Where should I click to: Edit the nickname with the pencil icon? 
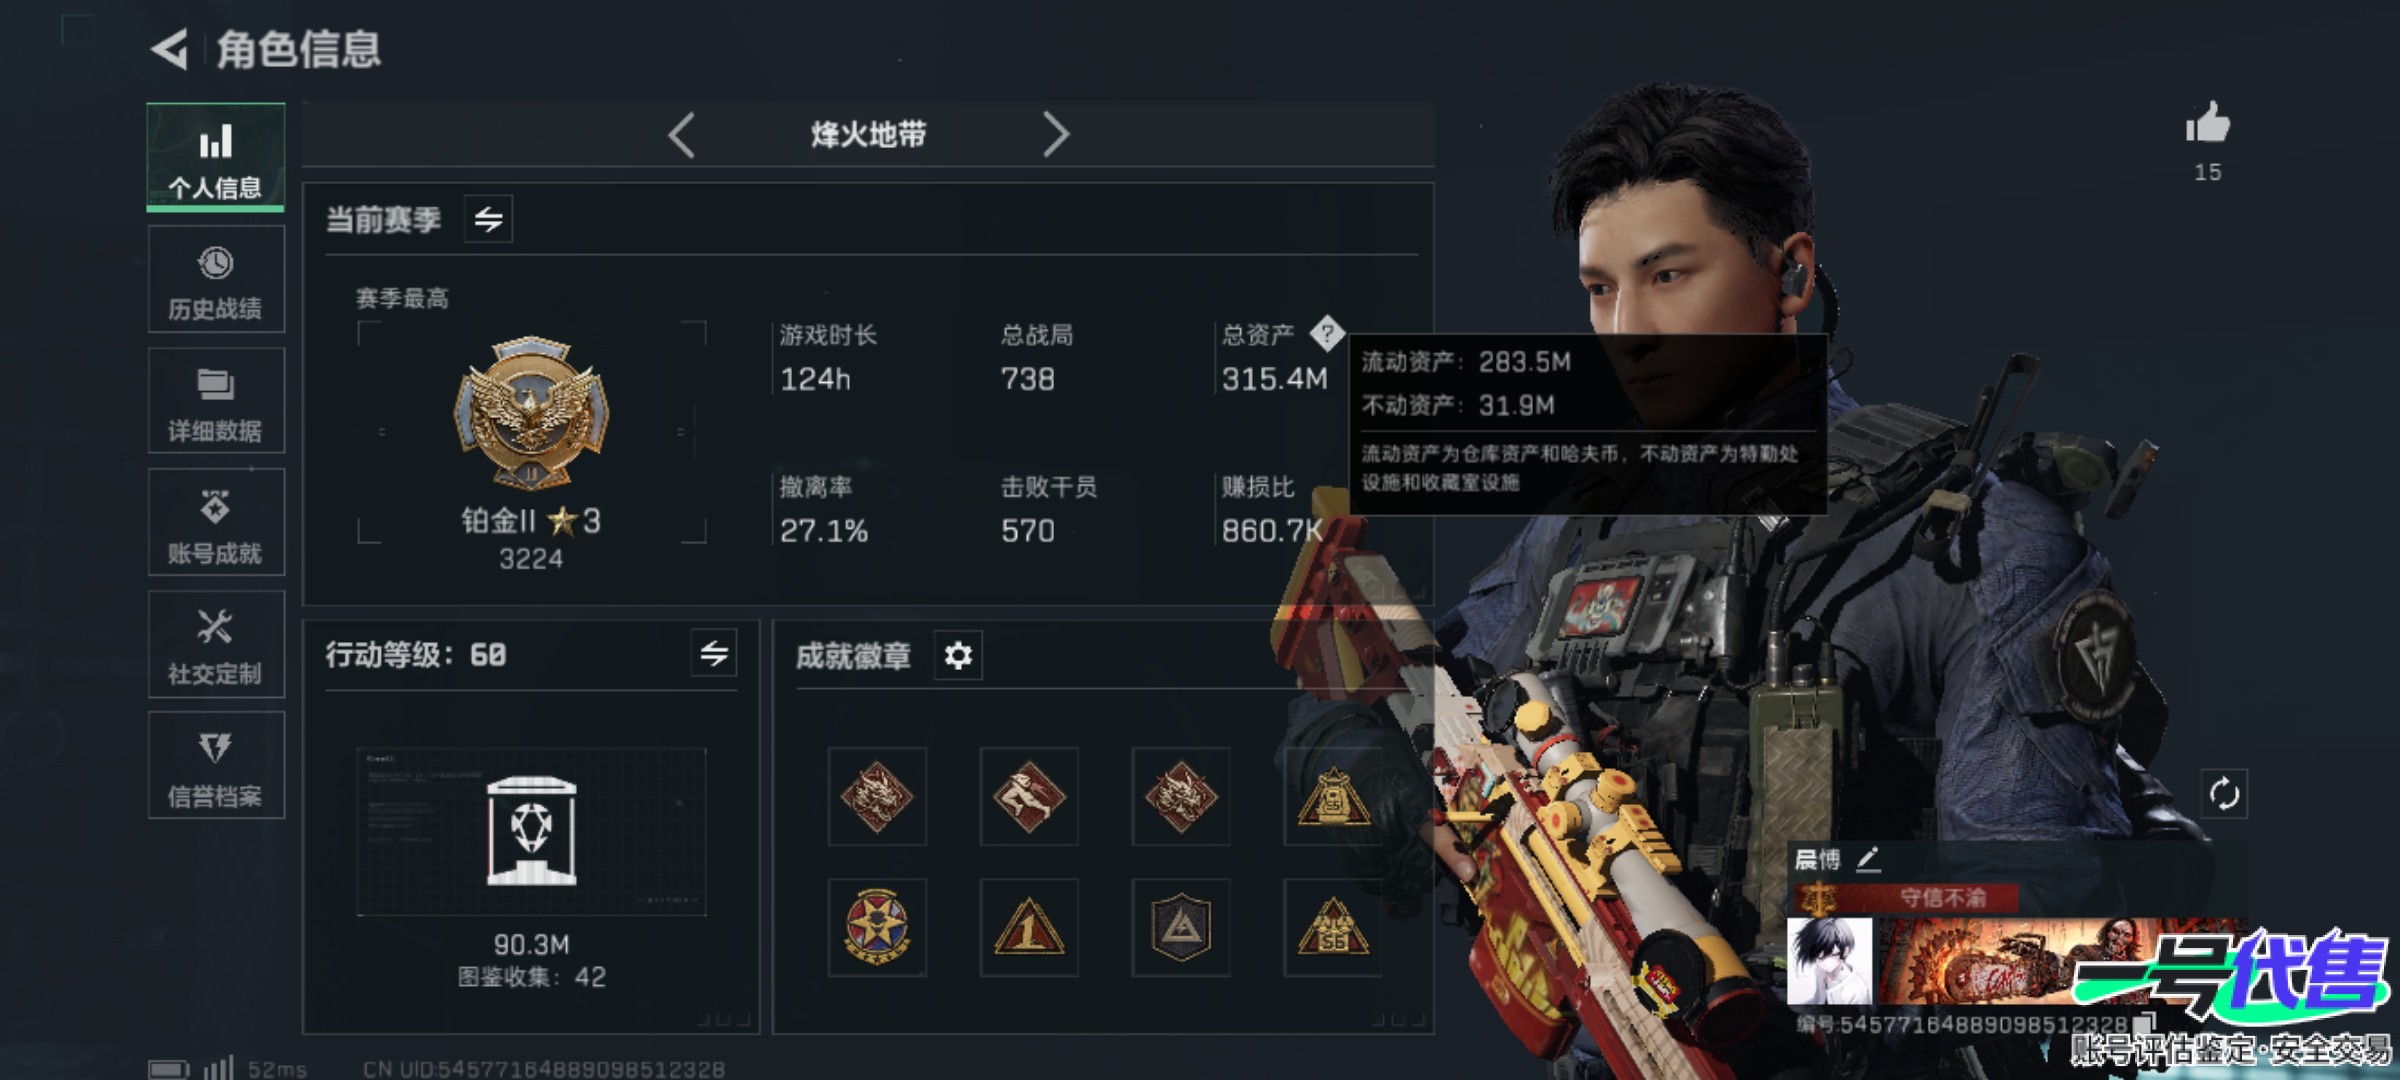click(x=1868, y=859)
